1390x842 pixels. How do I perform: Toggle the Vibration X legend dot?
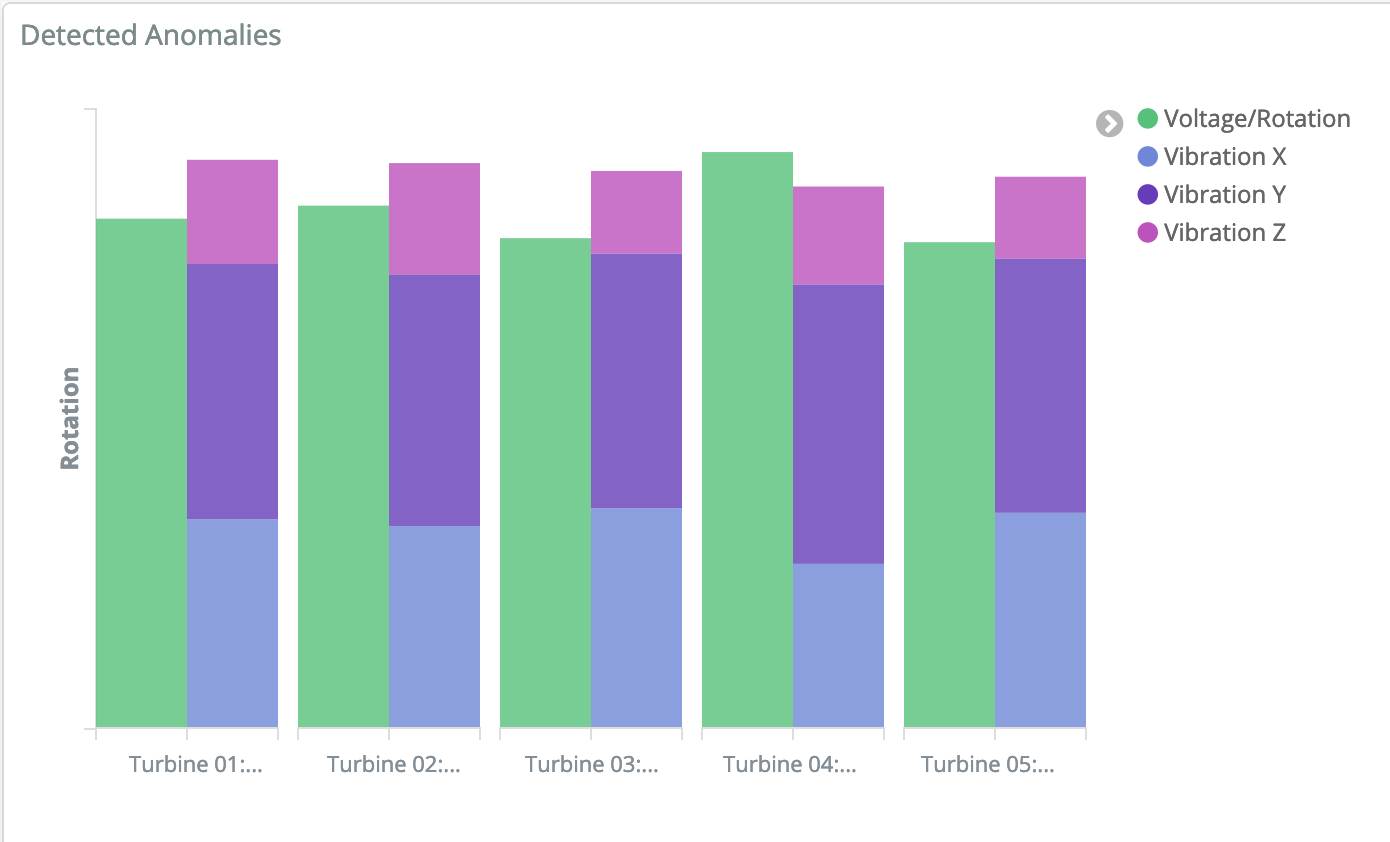1148,157
